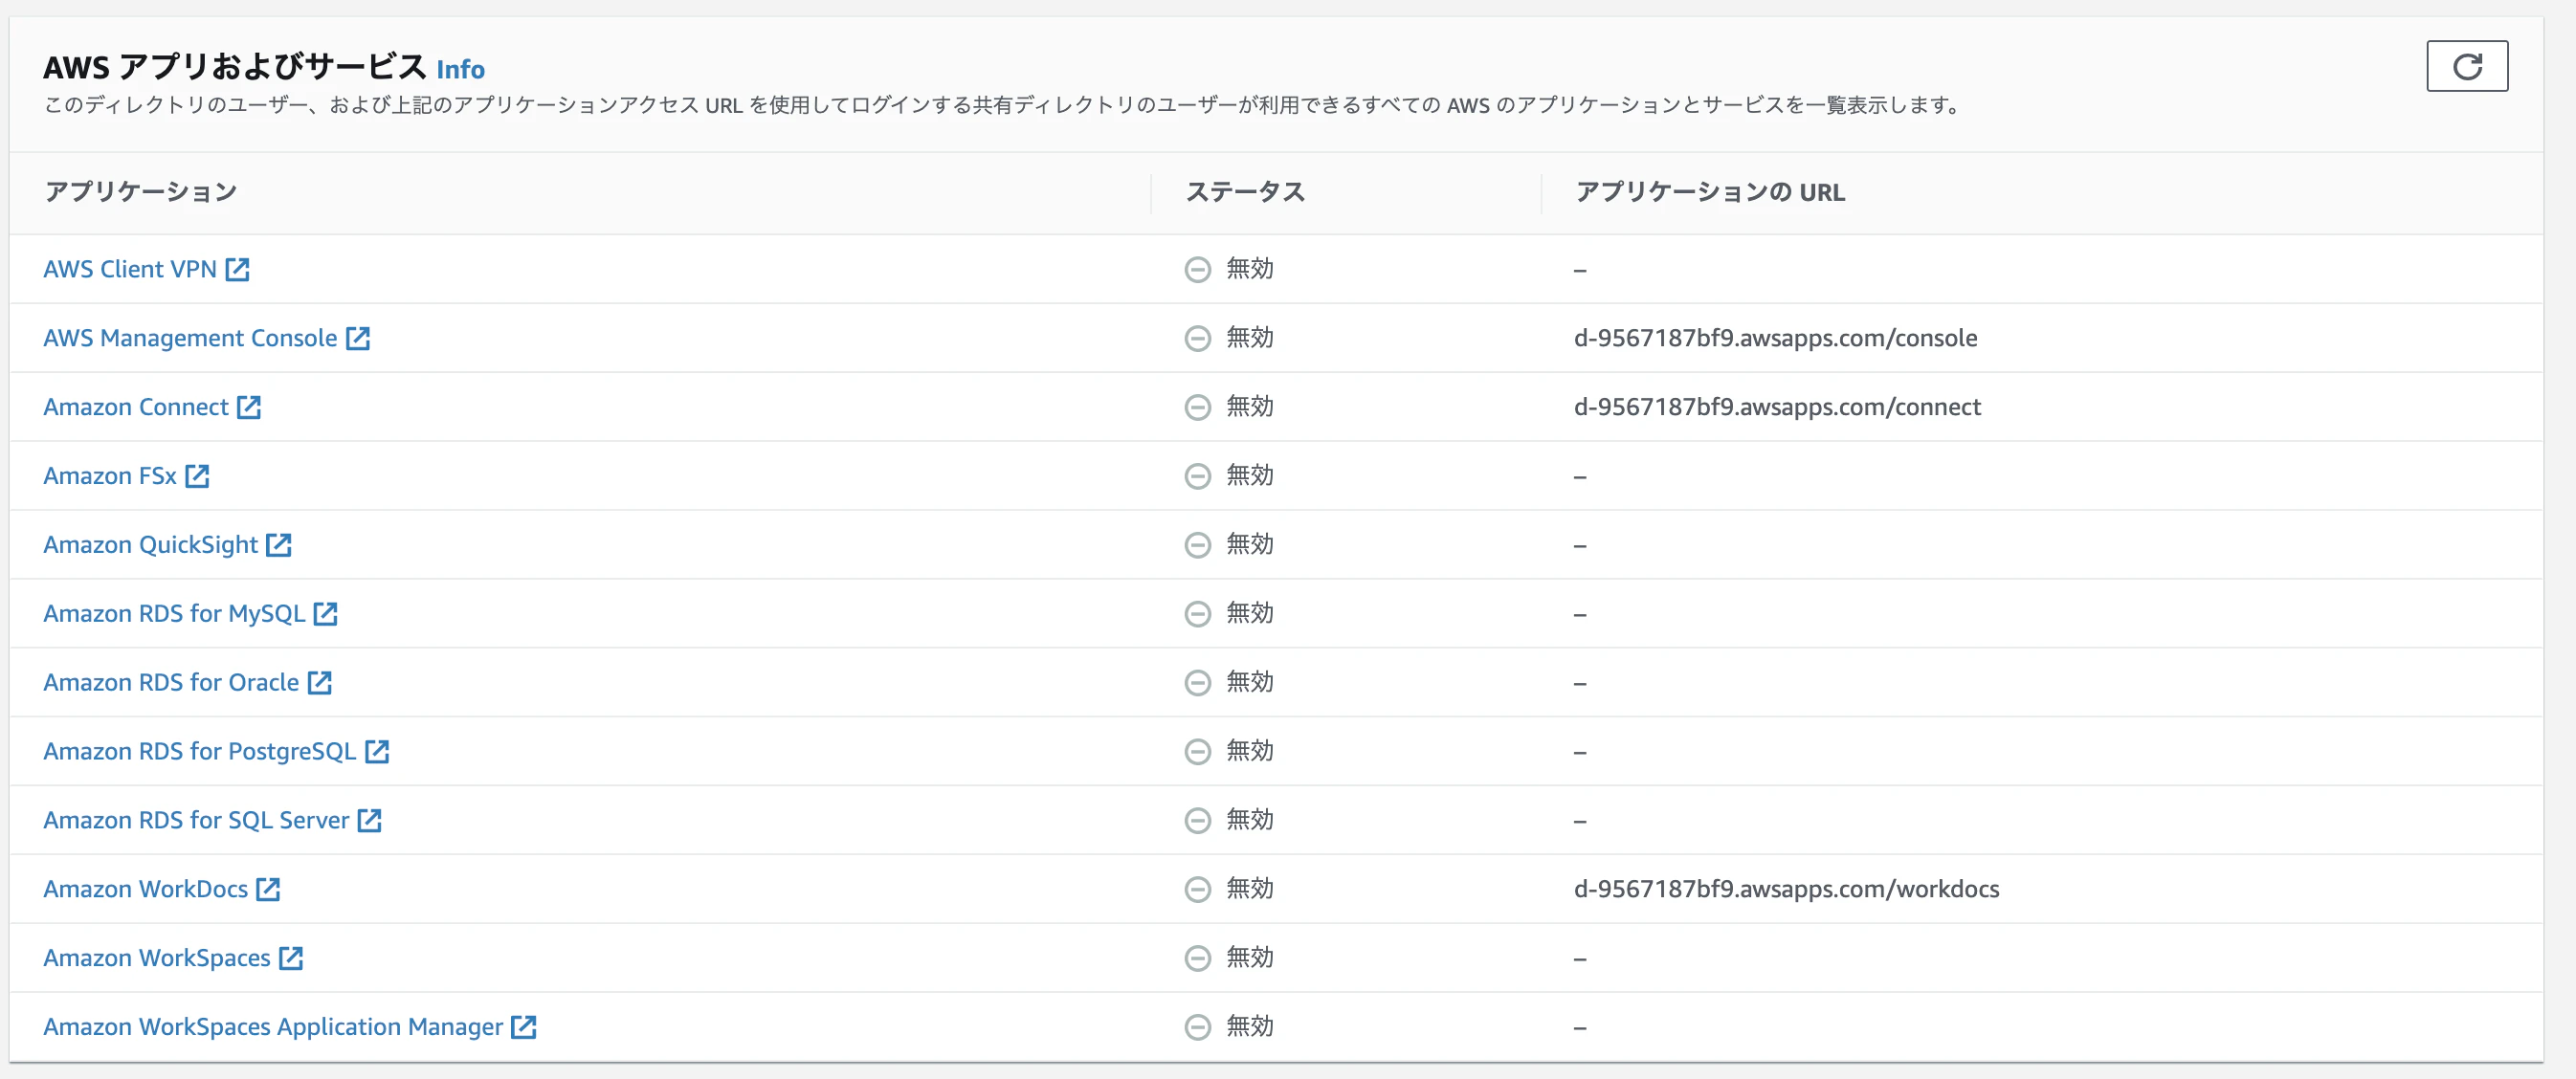Screen dimensions: 2576x1079
Task: Click the アプリケーションの URL column header
Action: (1710, 192)
